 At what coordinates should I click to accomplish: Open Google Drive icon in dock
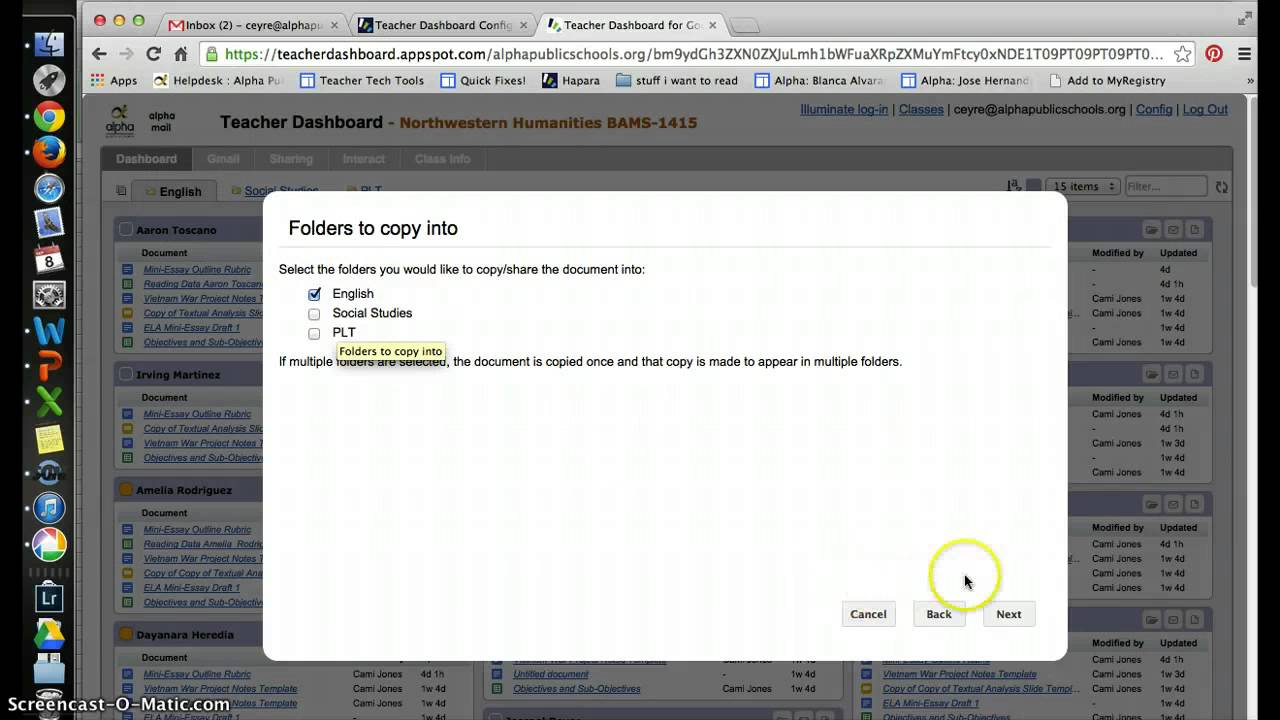(x=49, y=634)
